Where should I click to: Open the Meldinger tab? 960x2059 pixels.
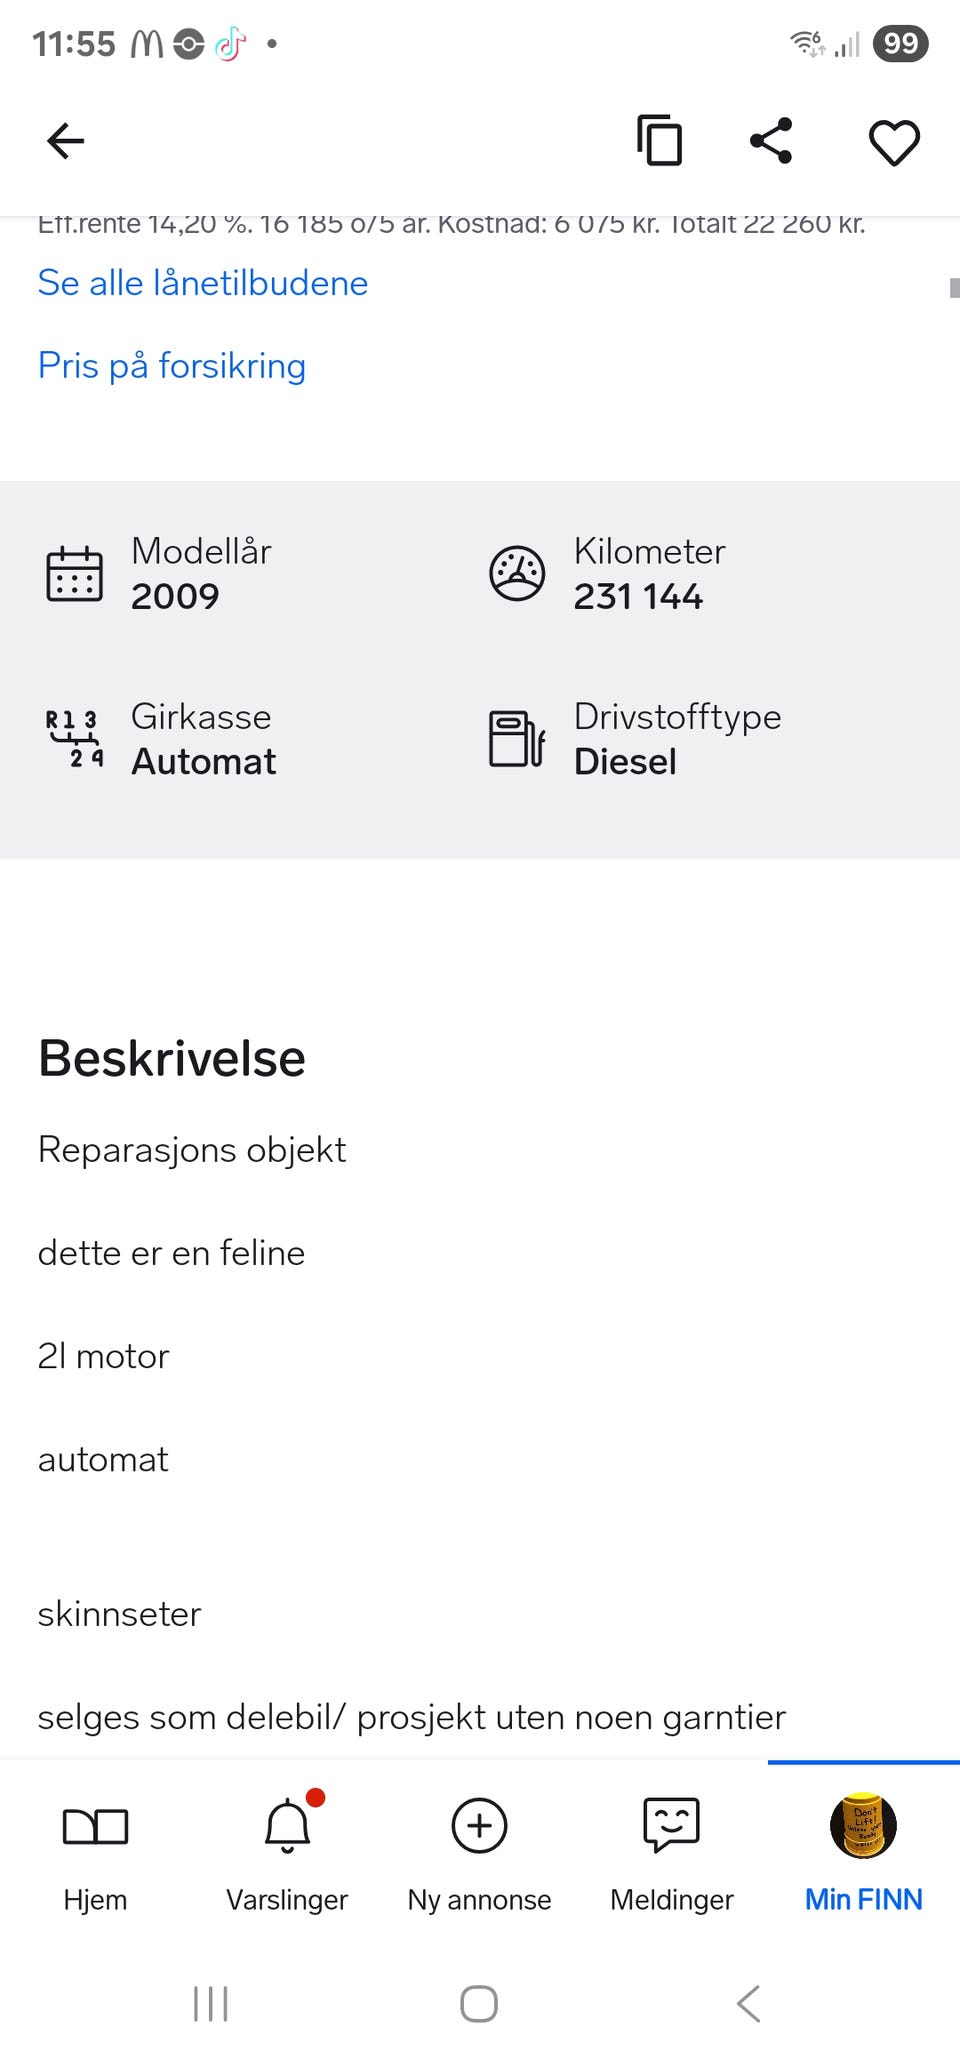tap(671, 1852)
